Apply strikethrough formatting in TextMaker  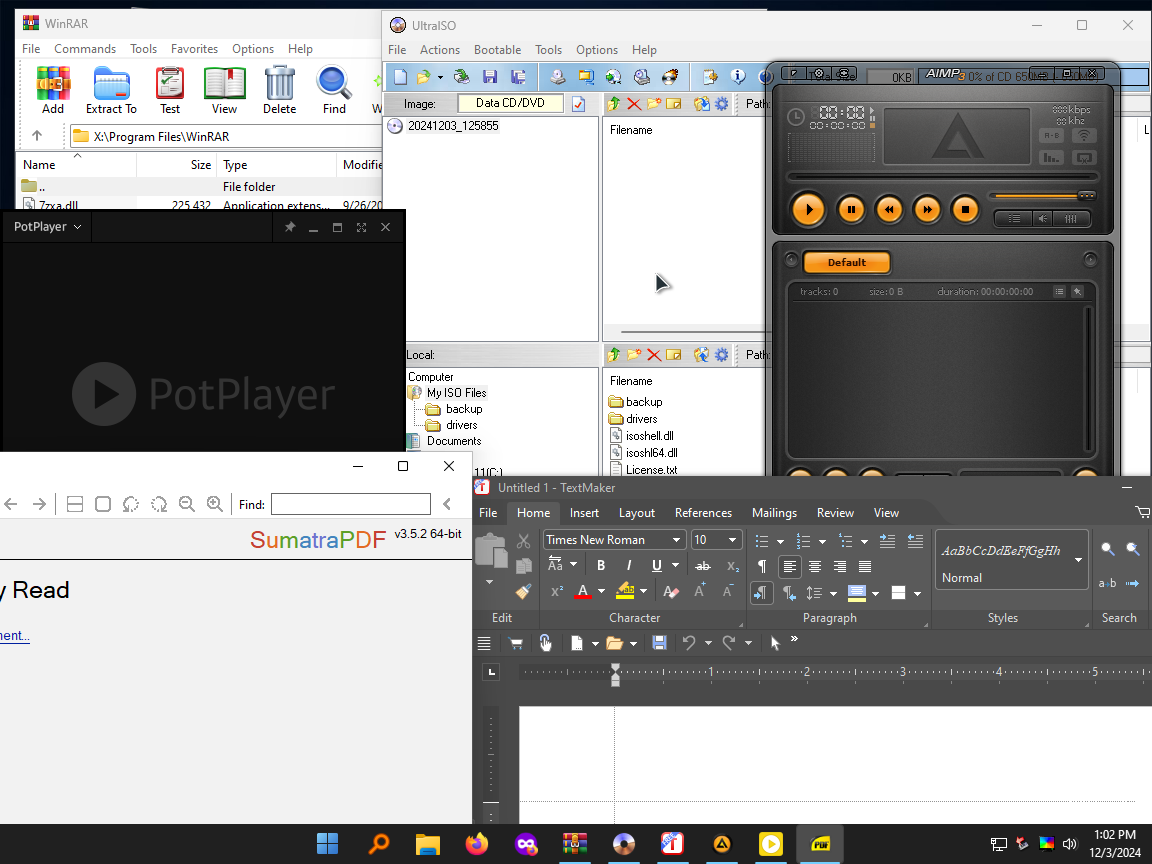703,565
